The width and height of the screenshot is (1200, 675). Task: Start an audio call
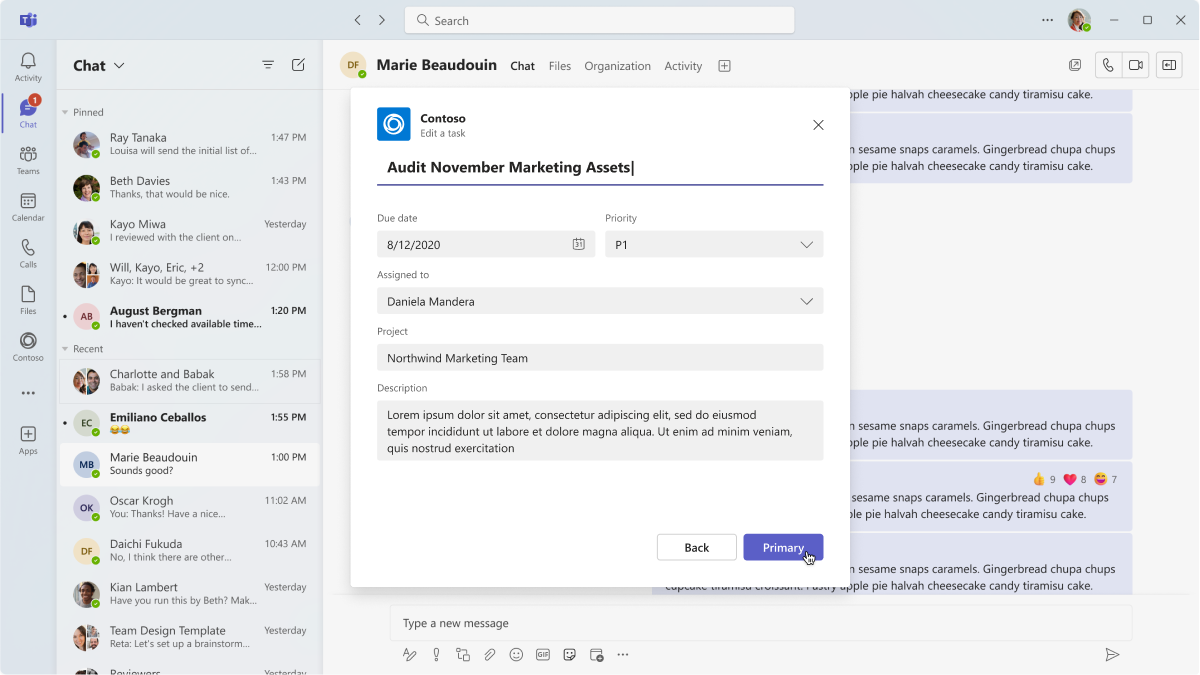point(1107,64)
